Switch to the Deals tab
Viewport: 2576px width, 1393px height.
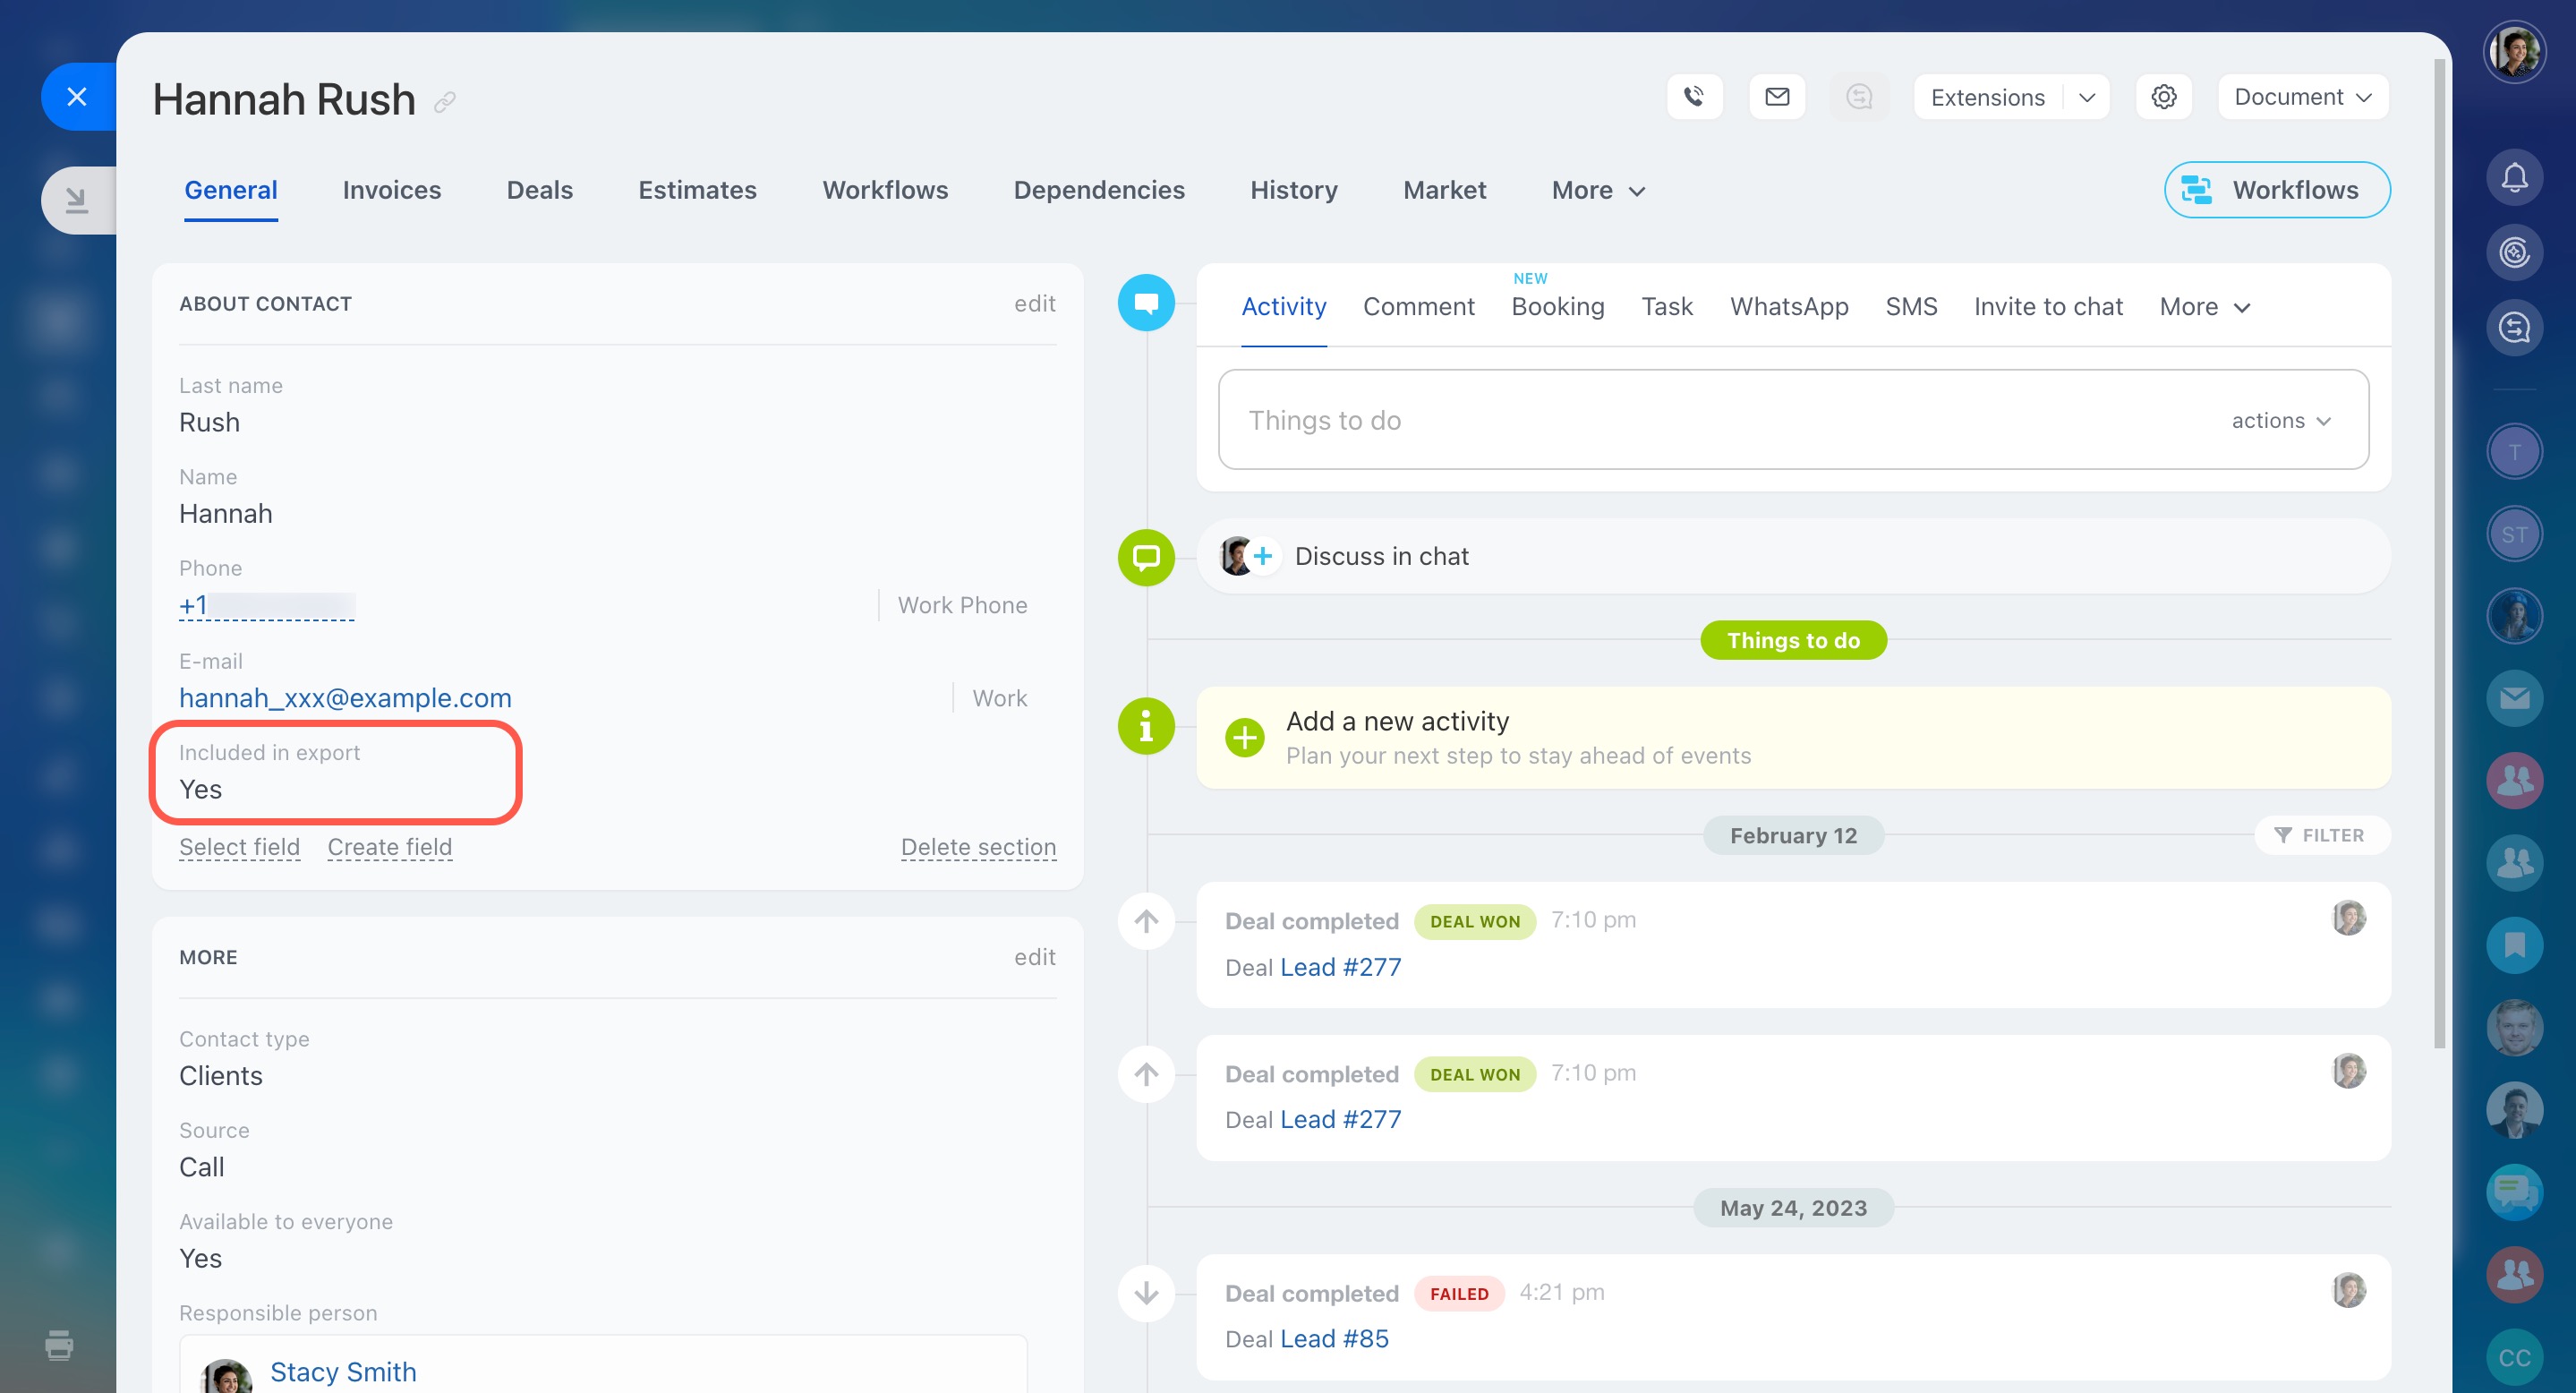(539, 190)
